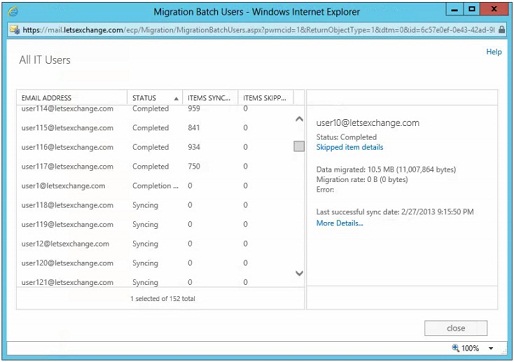The width and height of the screenshot is (514, 362).
Task: Open the zoom level dropdown arrow
Action: click(x=491, y=348)
